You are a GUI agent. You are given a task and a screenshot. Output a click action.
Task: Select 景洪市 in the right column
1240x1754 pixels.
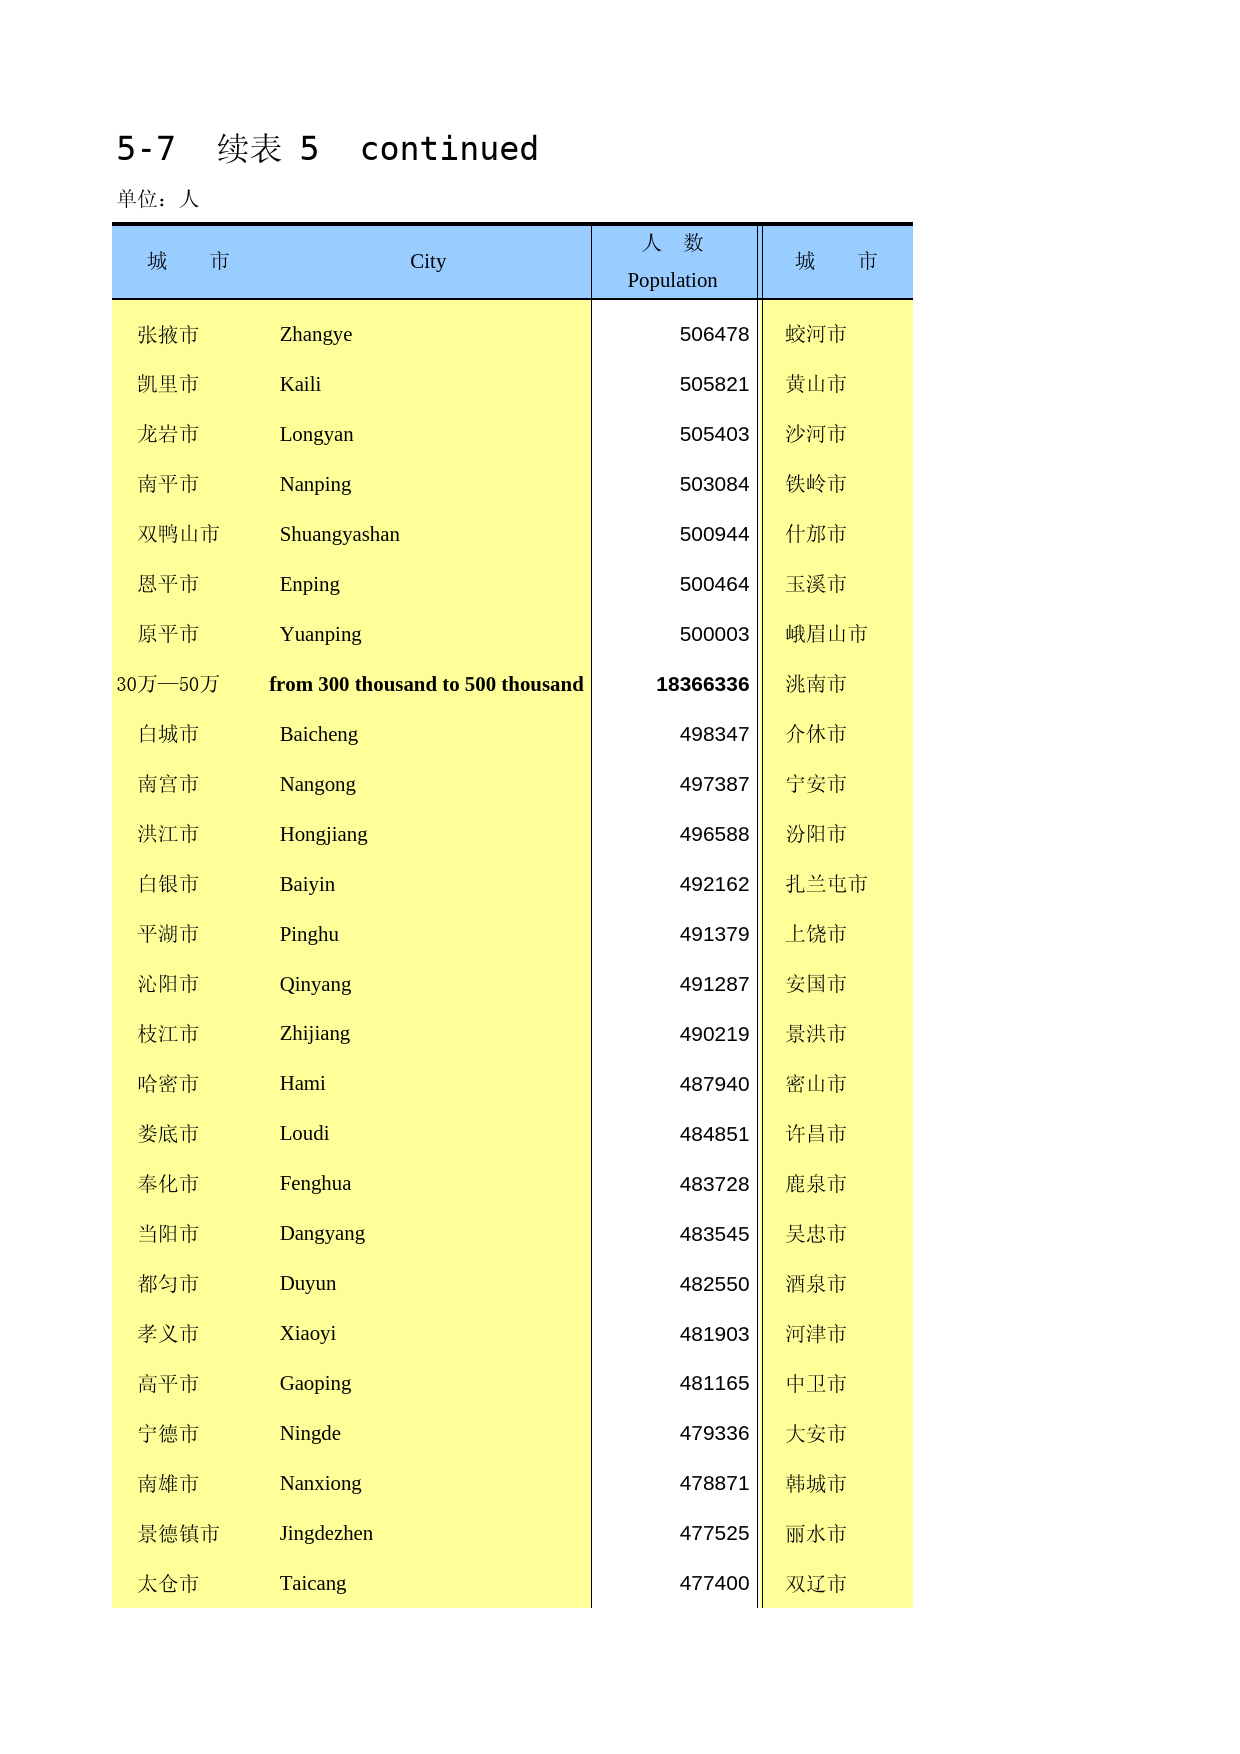pyautogui.click(x=816, y=1033)
